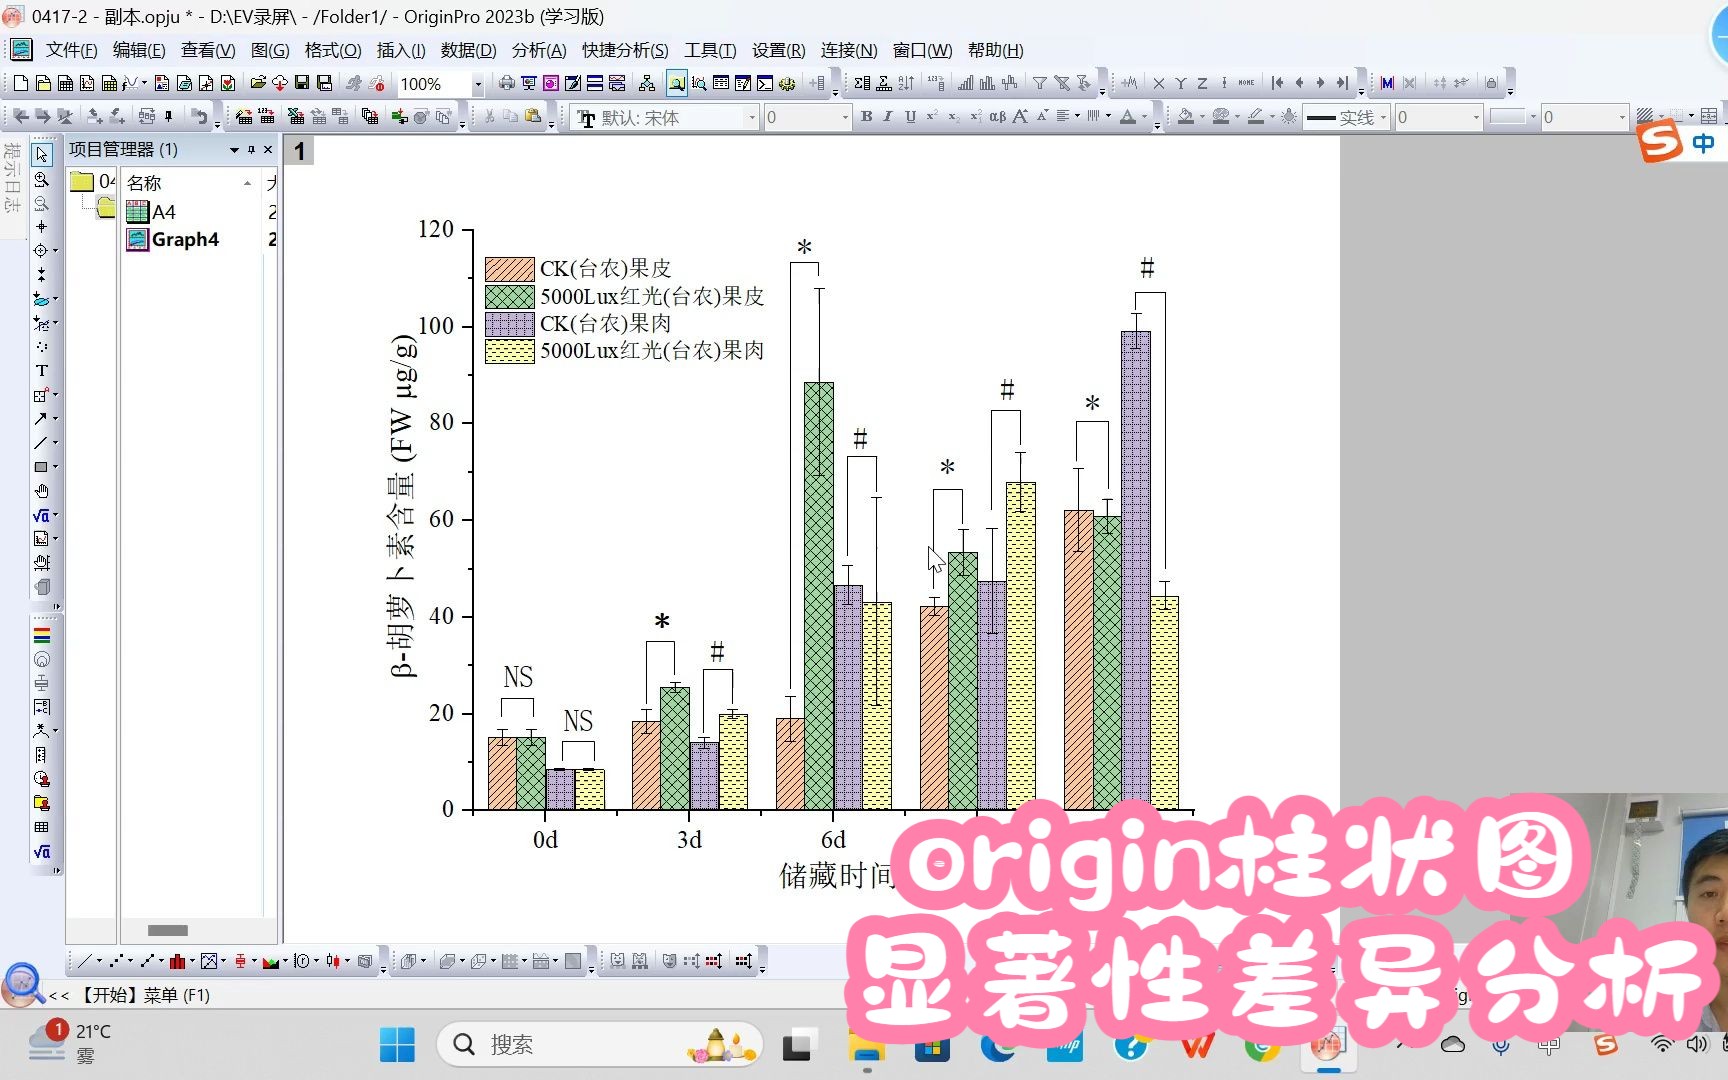Click the Add Filter funnel icon
This screenshot has width=1728, height=1080.
coord(1040,84)
